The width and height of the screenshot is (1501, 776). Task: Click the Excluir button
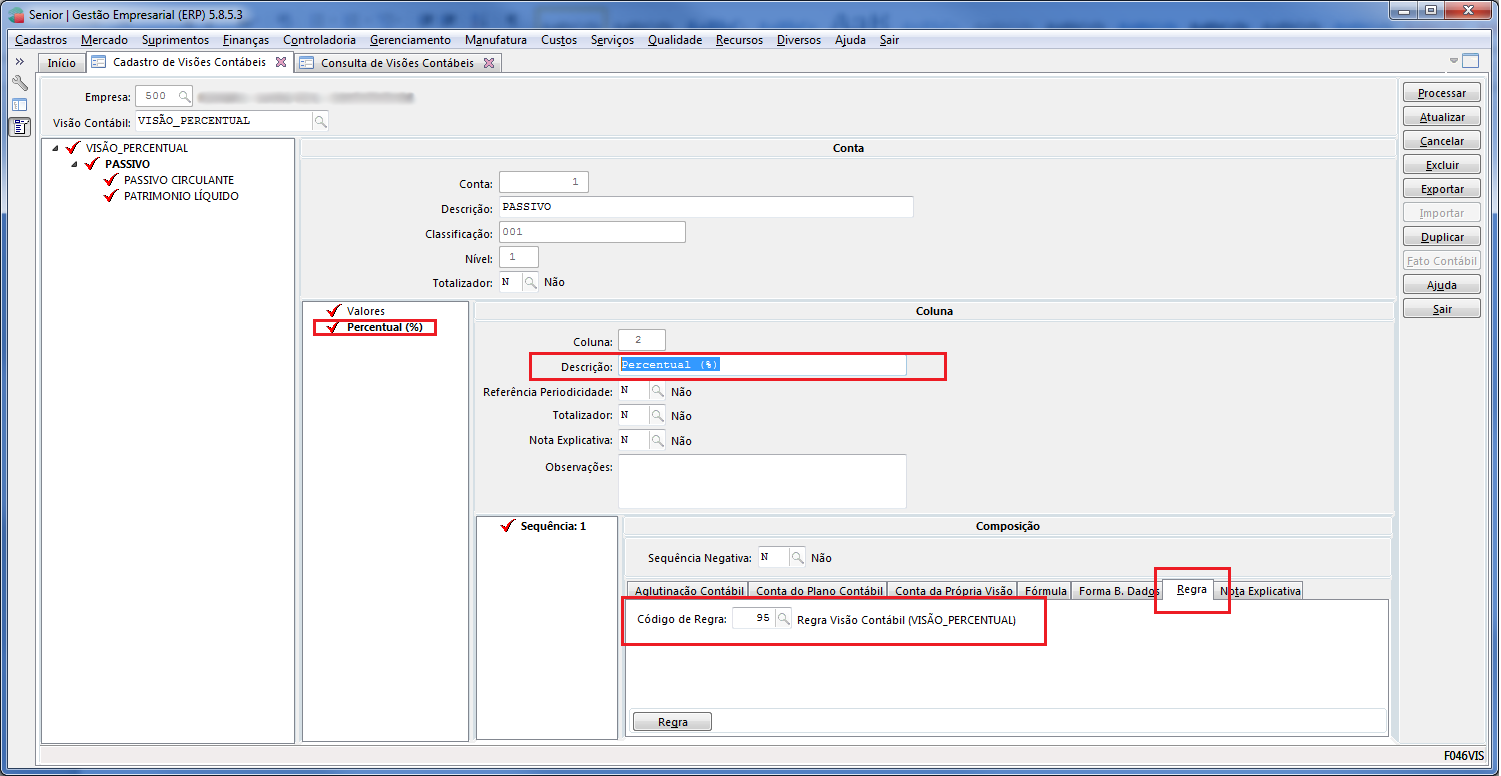click(1442, 165)
